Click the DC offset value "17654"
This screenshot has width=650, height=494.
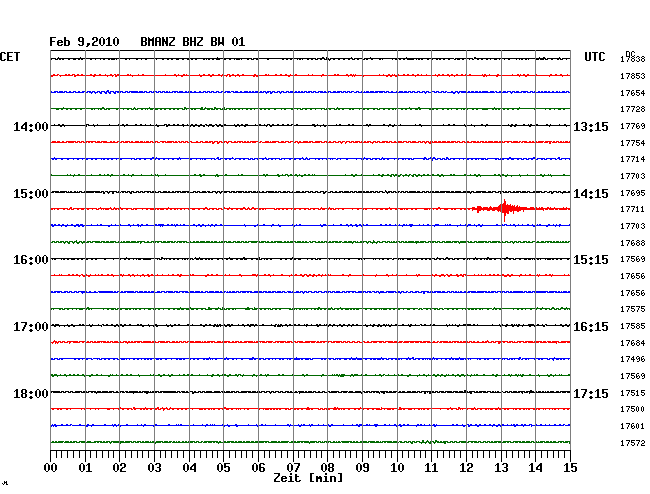tap(633, 93)
